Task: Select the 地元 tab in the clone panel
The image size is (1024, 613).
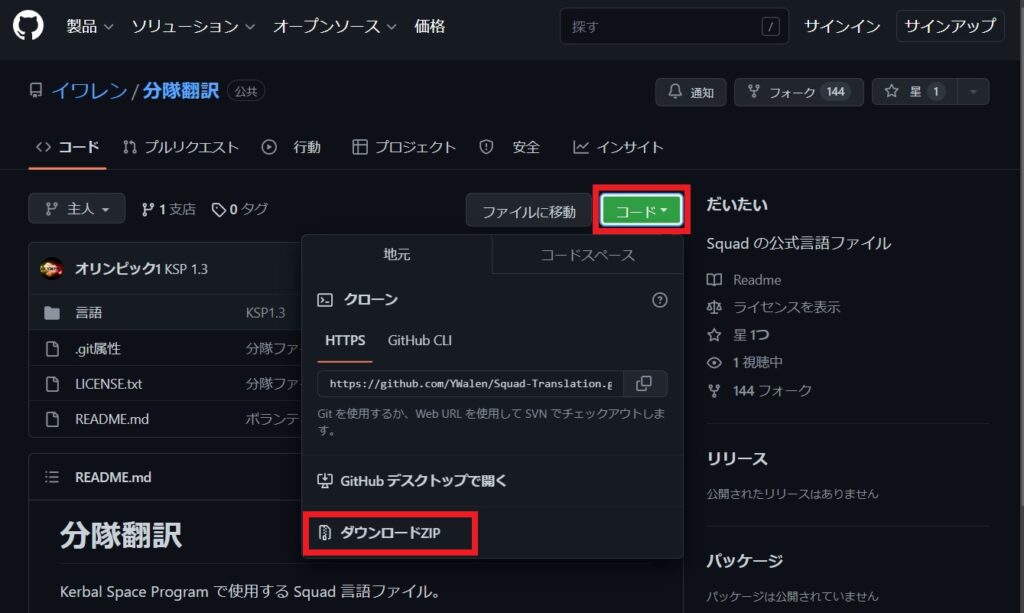Action: tap(396, 255)
